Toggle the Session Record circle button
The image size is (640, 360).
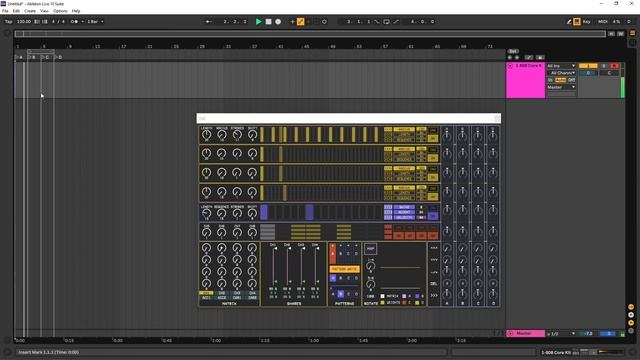click(324, 22)
